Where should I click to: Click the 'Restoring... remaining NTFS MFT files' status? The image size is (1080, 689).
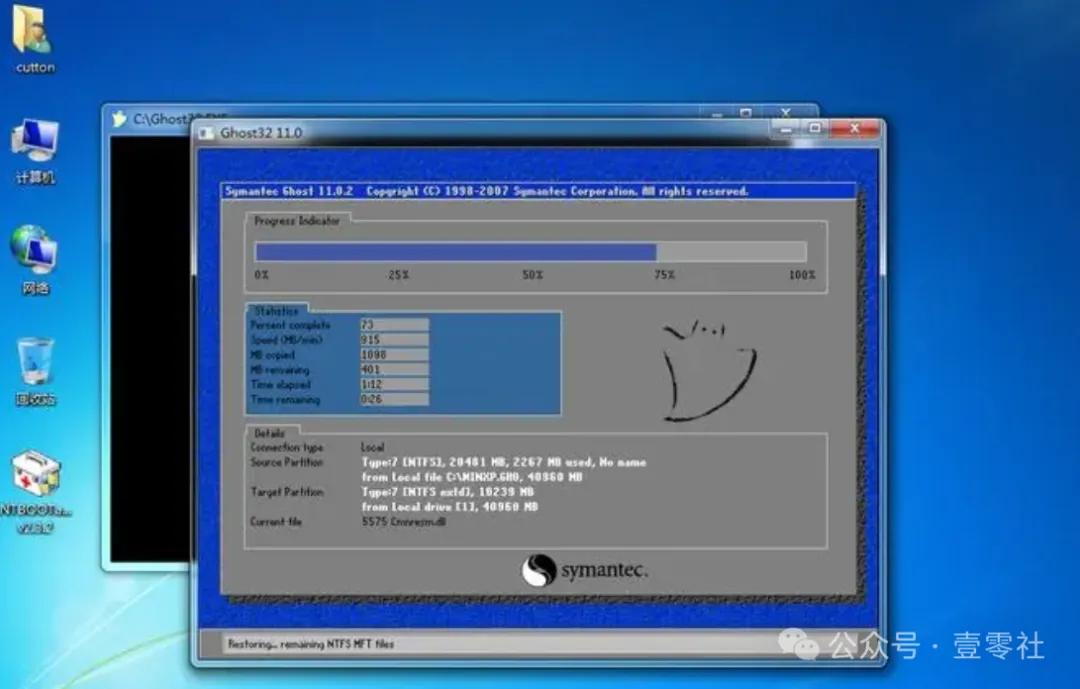coord(311,644)
